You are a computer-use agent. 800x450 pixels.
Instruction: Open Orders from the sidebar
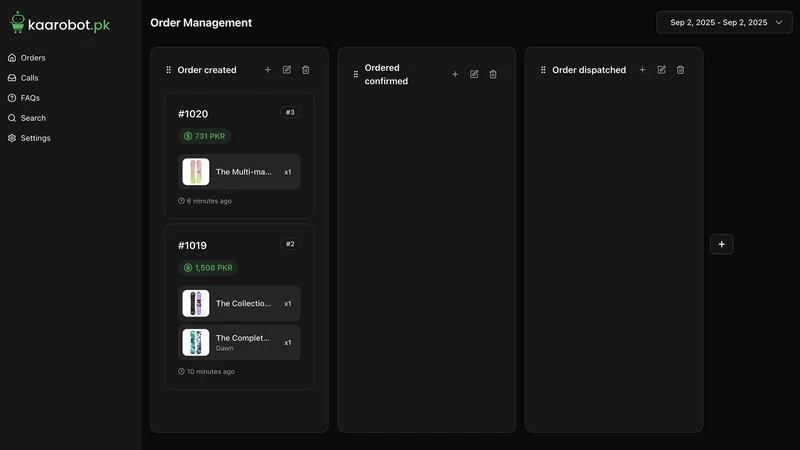click(x=27, y=58)
